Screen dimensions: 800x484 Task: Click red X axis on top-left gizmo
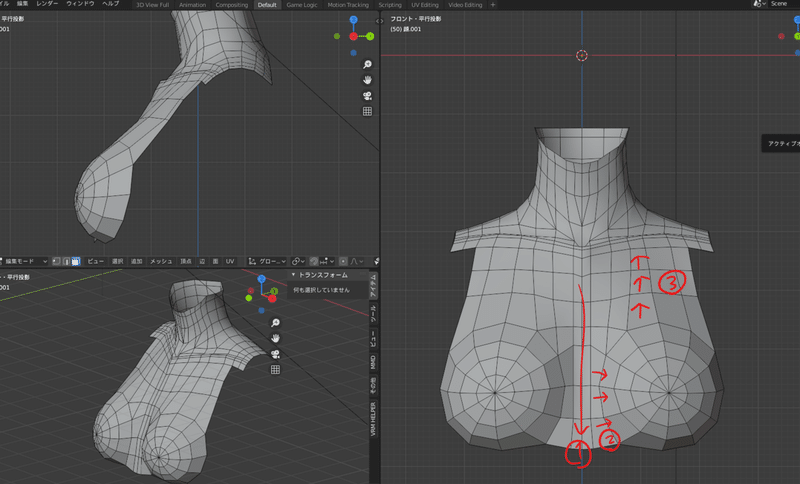(x=353, y=36)
